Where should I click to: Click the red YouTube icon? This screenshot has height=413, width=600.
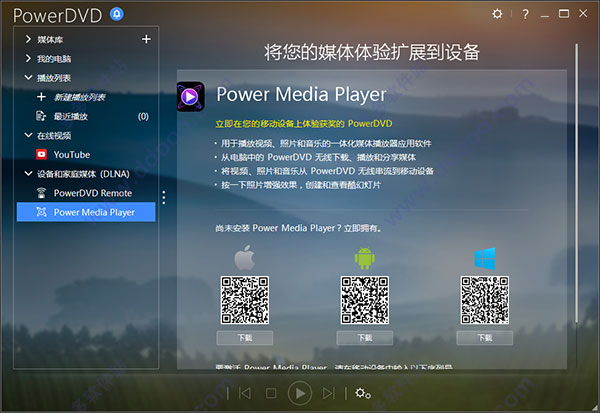coord(41,154)
